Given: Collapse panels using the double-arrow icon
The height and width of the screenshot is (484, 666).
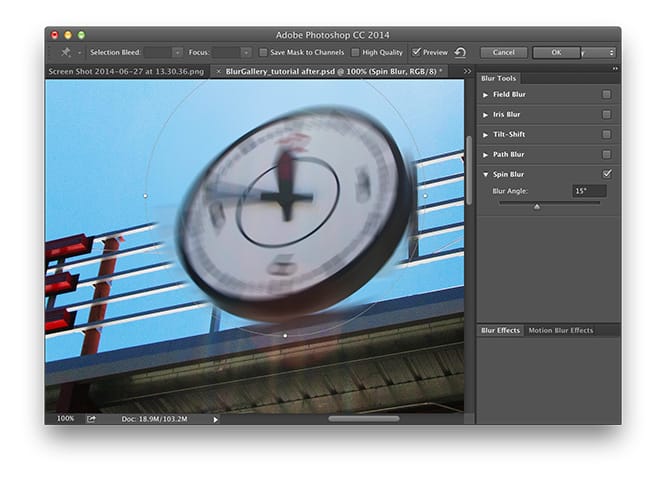Looking at the screenshot, I should 615,68.
